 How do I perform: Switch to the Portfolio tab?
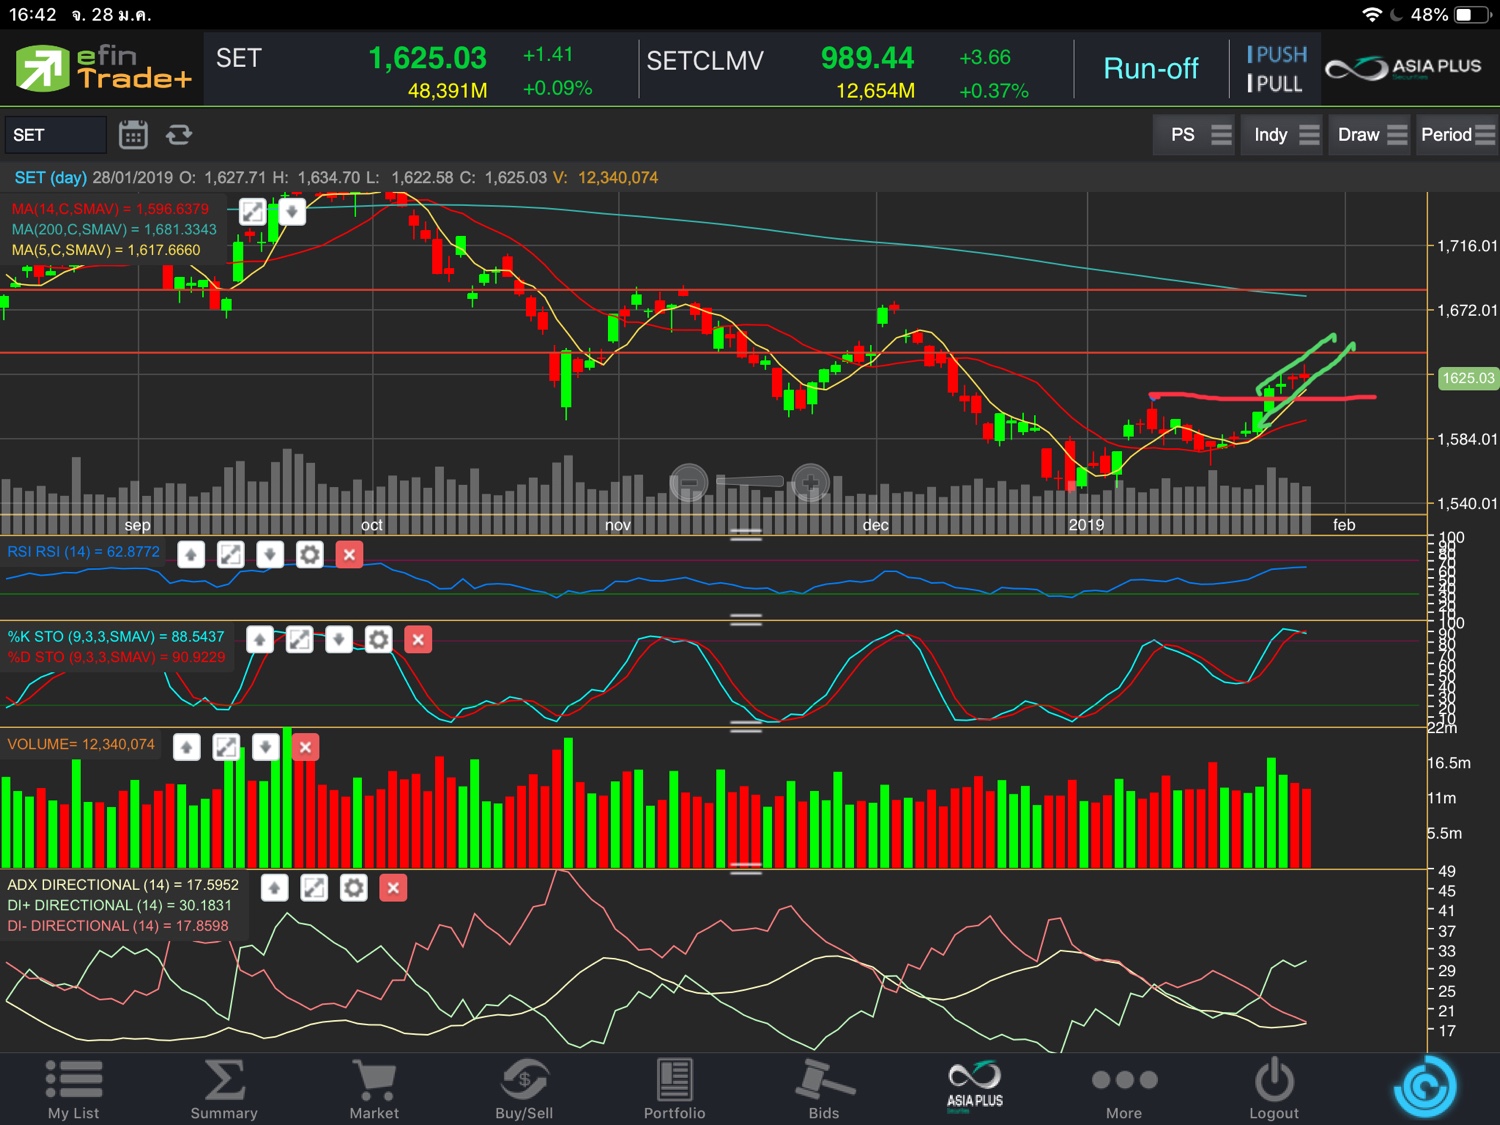[674, 1089]
